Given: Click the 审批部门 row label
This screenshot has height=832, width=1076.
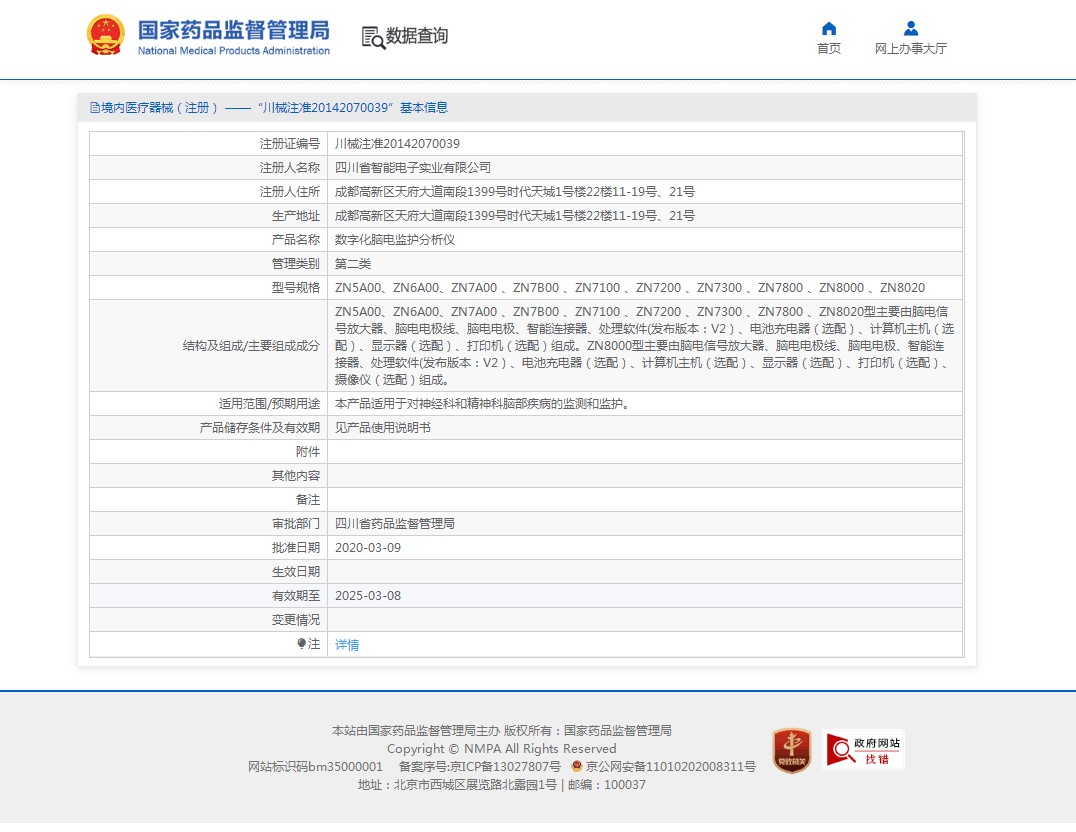Looking at the screenshot, I should (x=296, y=524).
